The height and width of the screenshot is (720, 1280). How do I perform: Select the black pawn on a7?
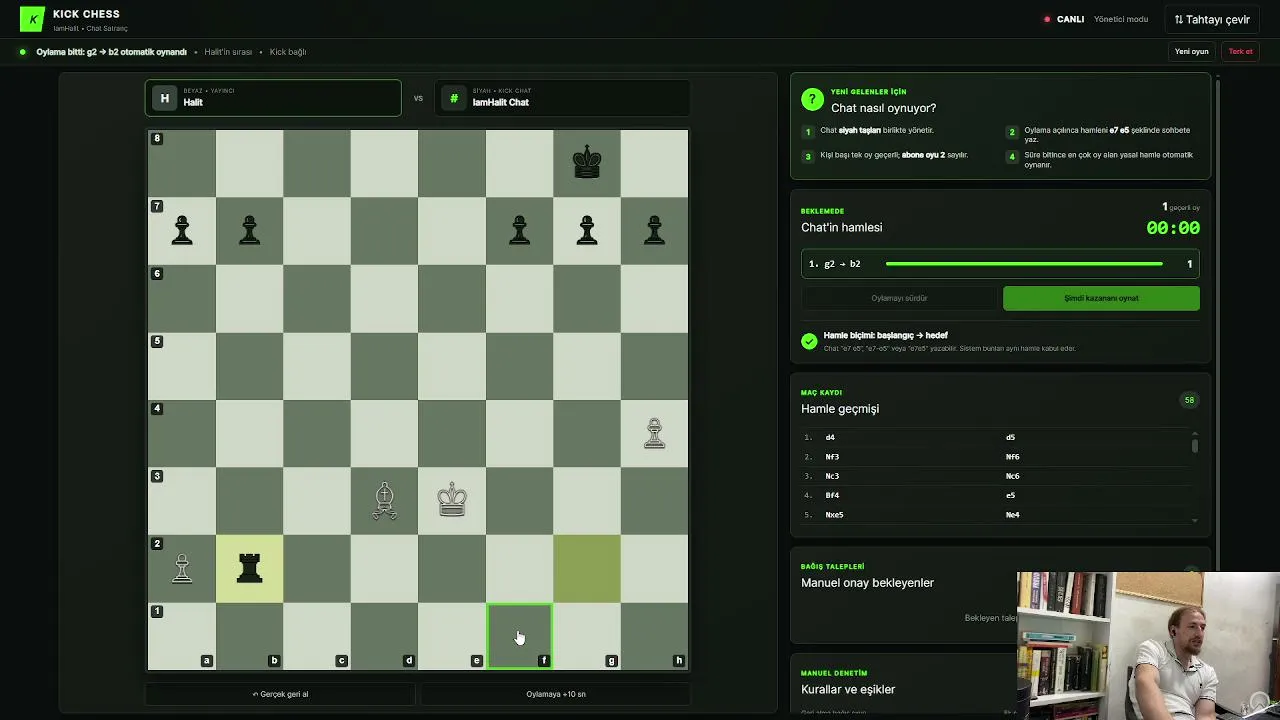point(182,230)
